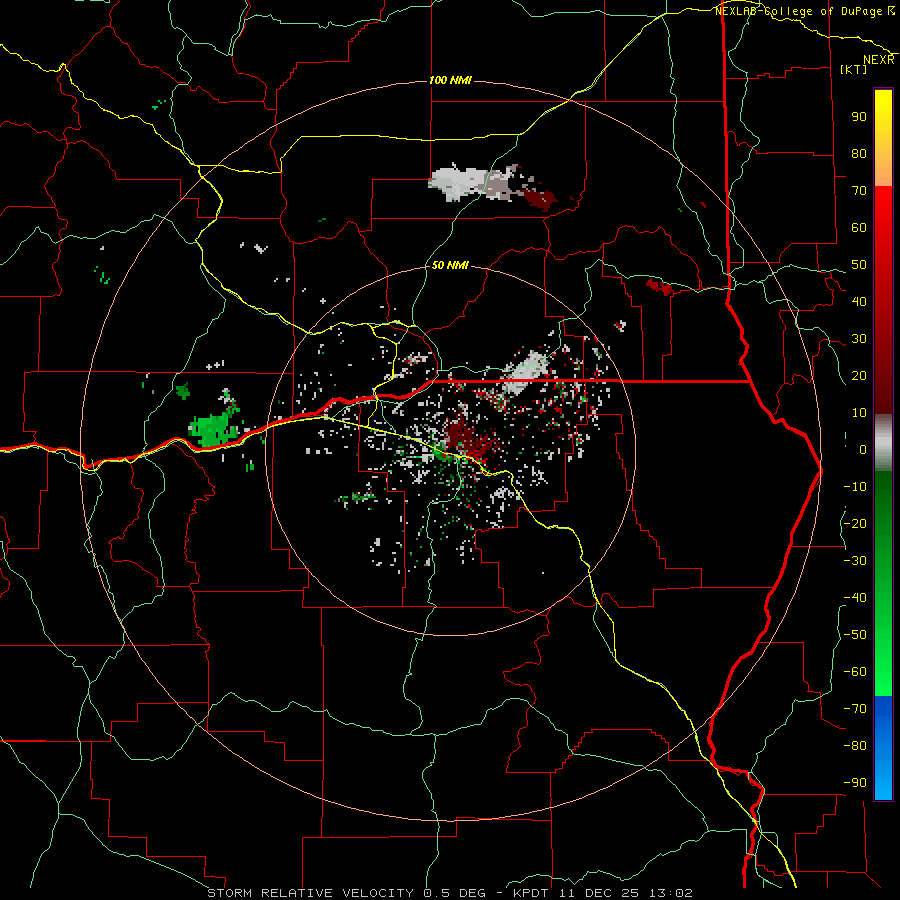Click the blue bottom segment of color bar
This screenshot has height=900, width=900.
(883, 748)
